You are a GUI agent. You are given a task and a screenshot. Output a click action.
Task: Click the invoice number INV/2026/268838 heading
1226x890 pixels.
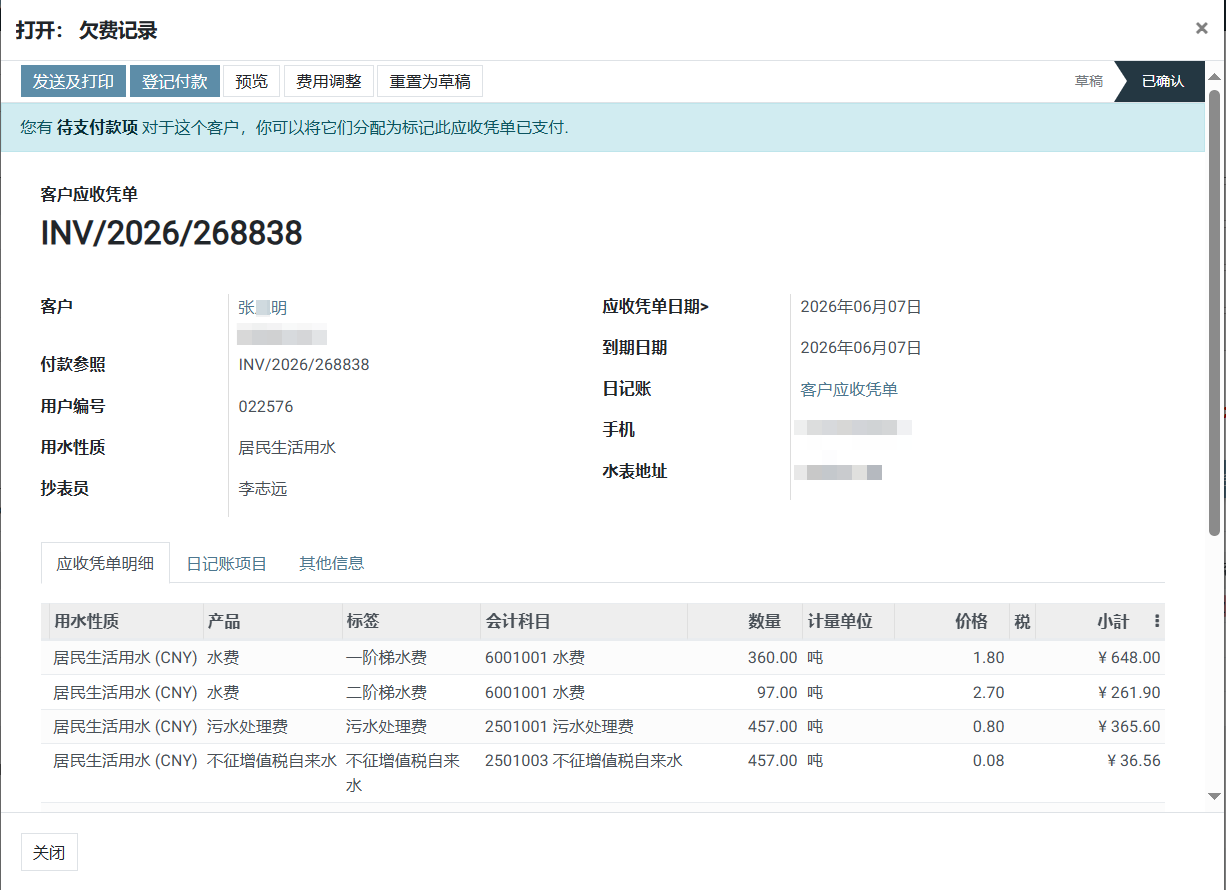[171, 233]
